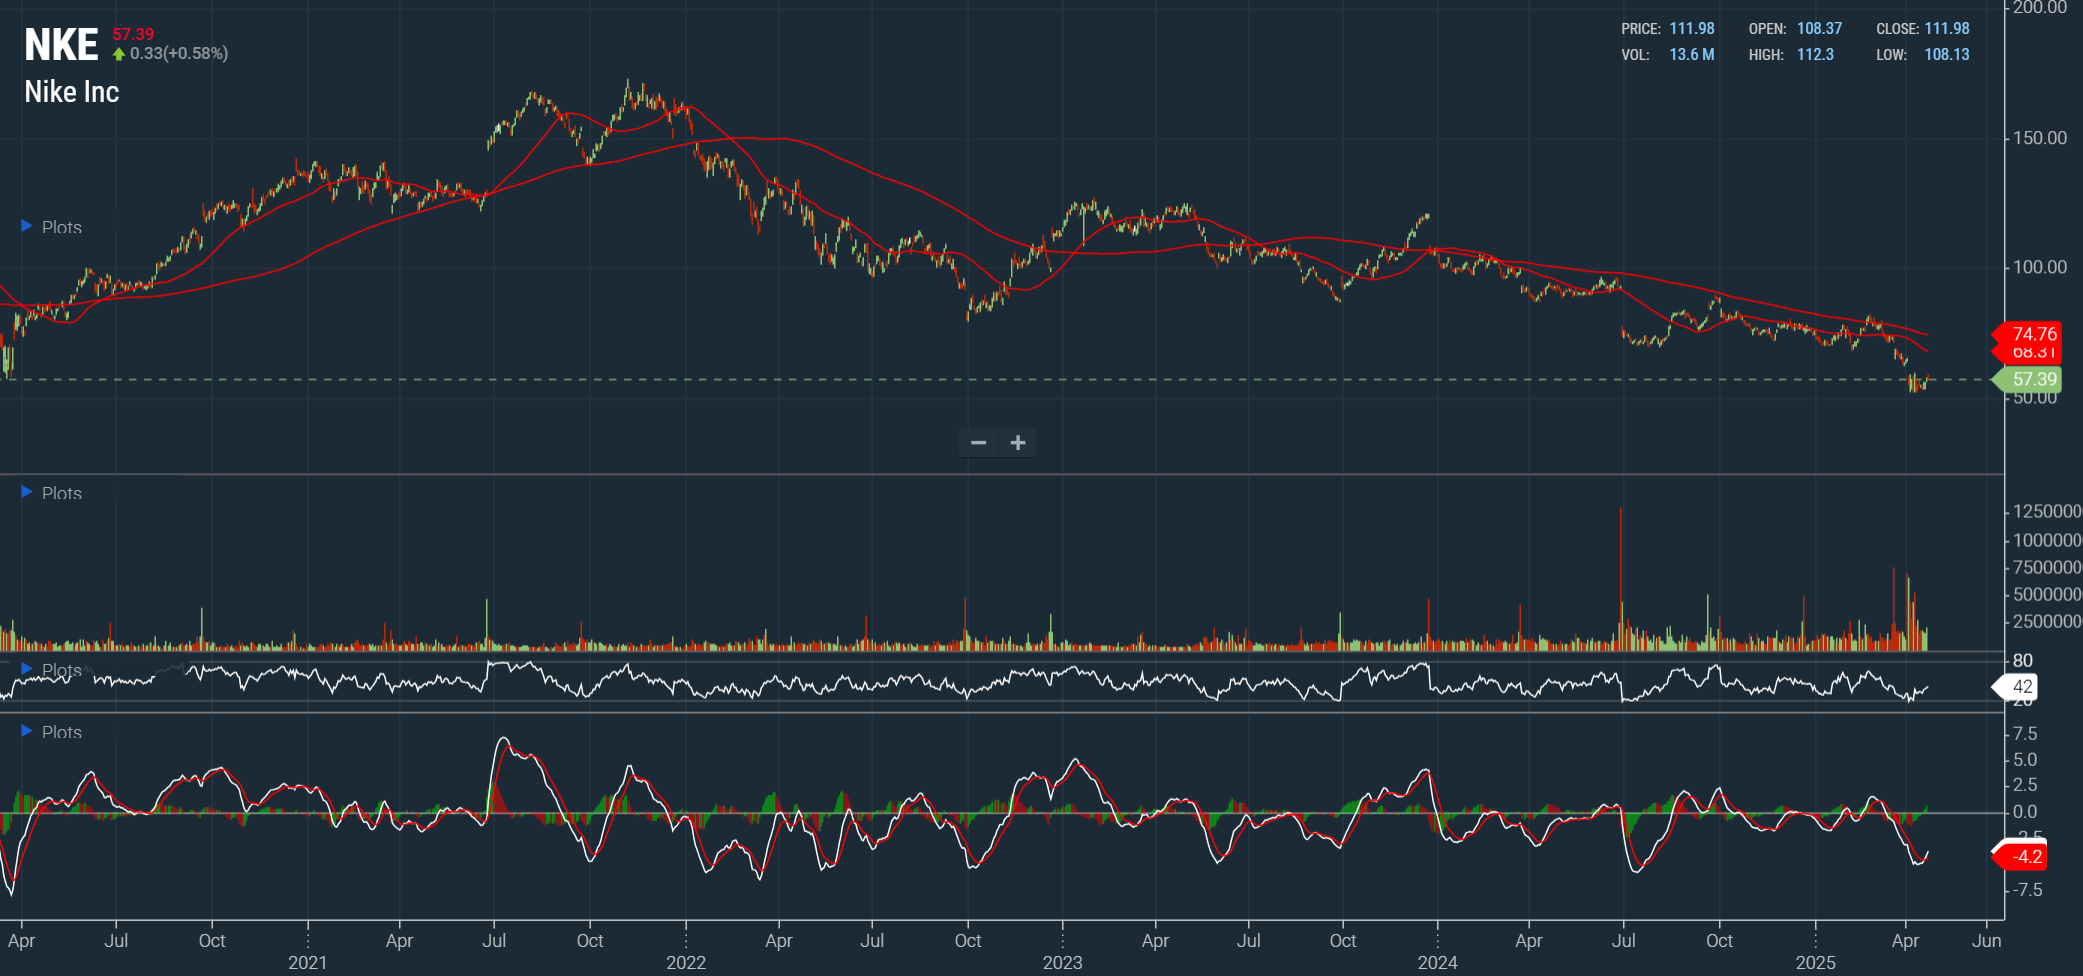Click the 2500000 volume axis label
This screenshot has height=976, width=2083.
click(2047, 622)
